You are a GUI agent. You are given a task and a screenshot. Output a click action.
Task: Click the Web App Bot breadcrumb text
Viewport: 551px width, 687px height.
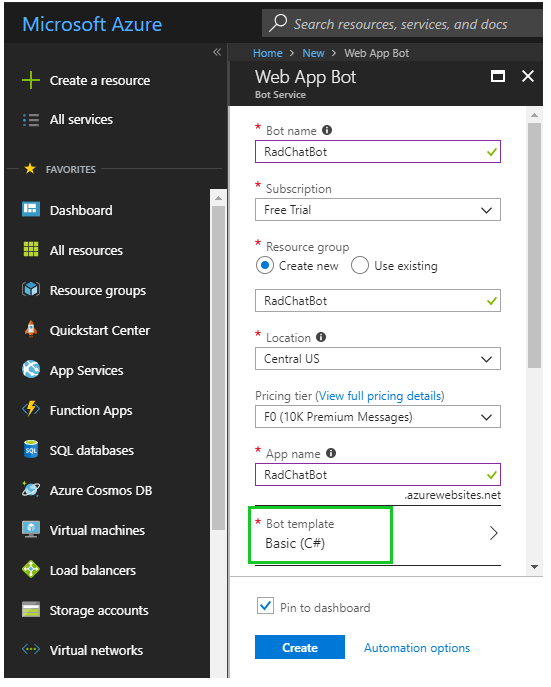[376, 53]
